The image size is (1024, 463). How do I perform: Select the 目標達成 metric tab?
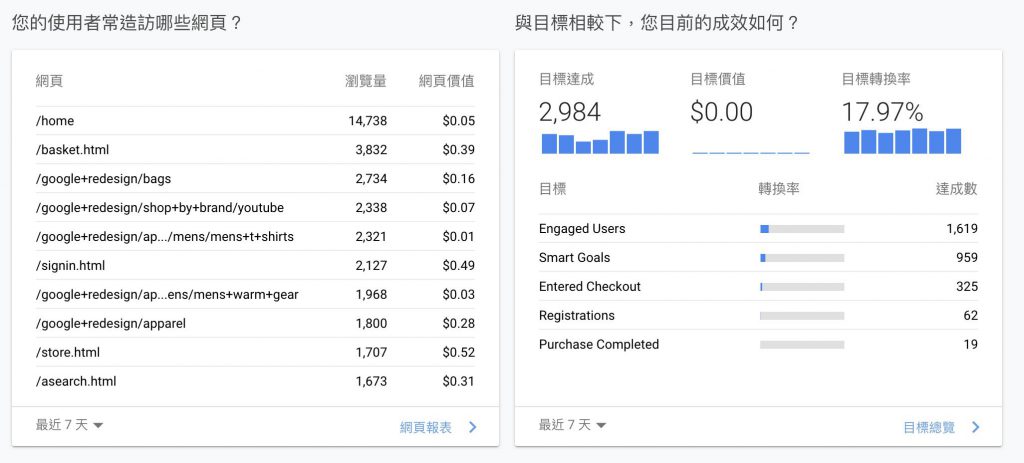coord(566,79)
